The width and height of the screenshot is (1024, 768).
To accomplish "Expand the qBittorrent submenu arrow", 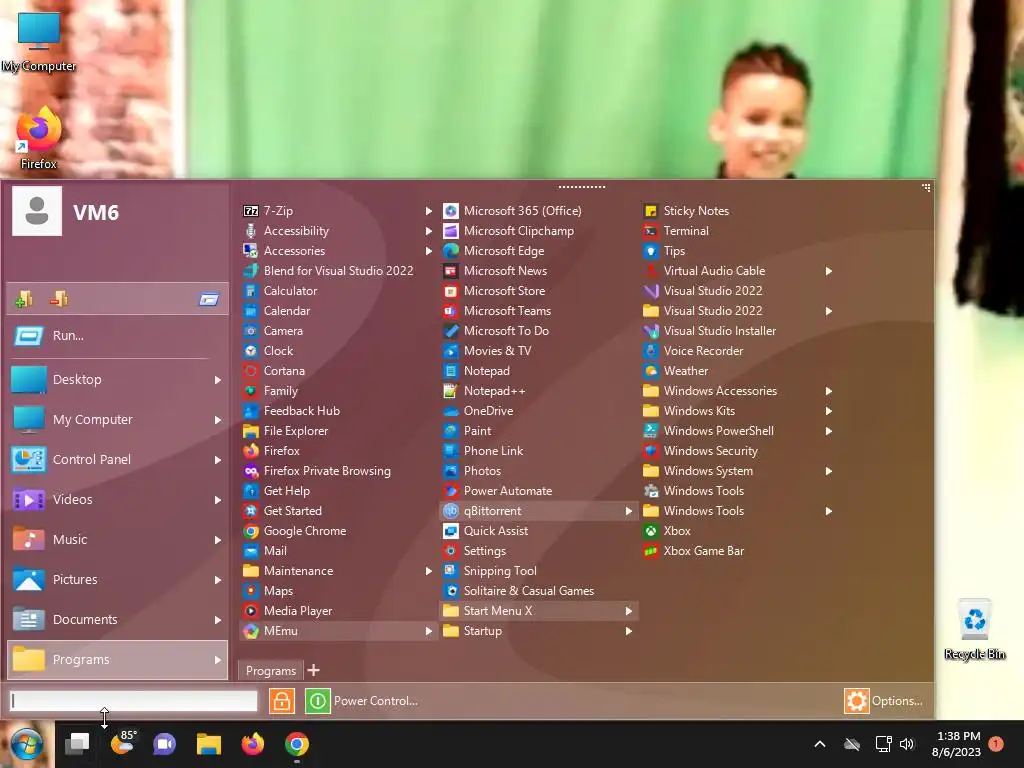I will click(629, 511).
